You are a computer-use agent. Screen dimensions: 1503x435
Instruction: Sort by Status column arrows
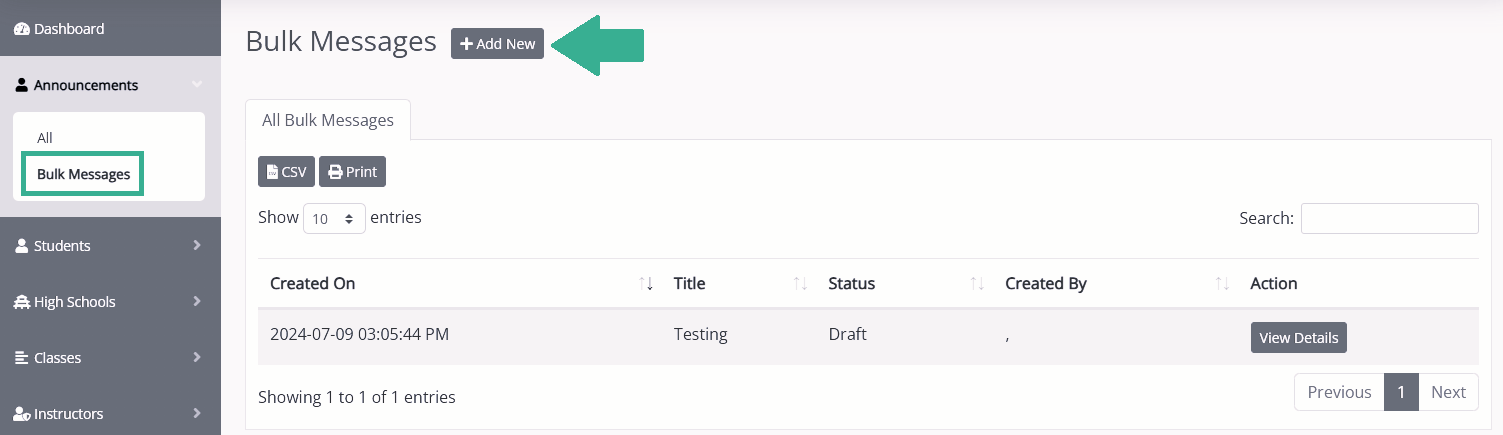977,284
